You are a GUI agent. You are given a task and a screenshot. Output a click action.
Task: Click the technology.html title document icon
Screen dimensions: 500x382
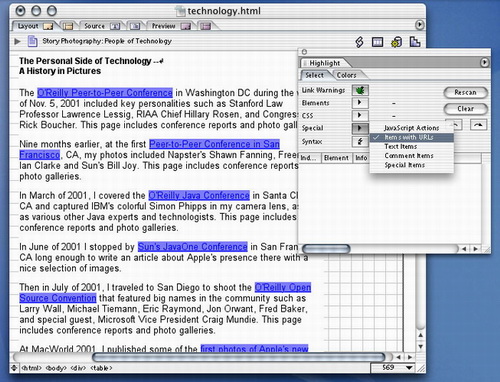(181, 11)
